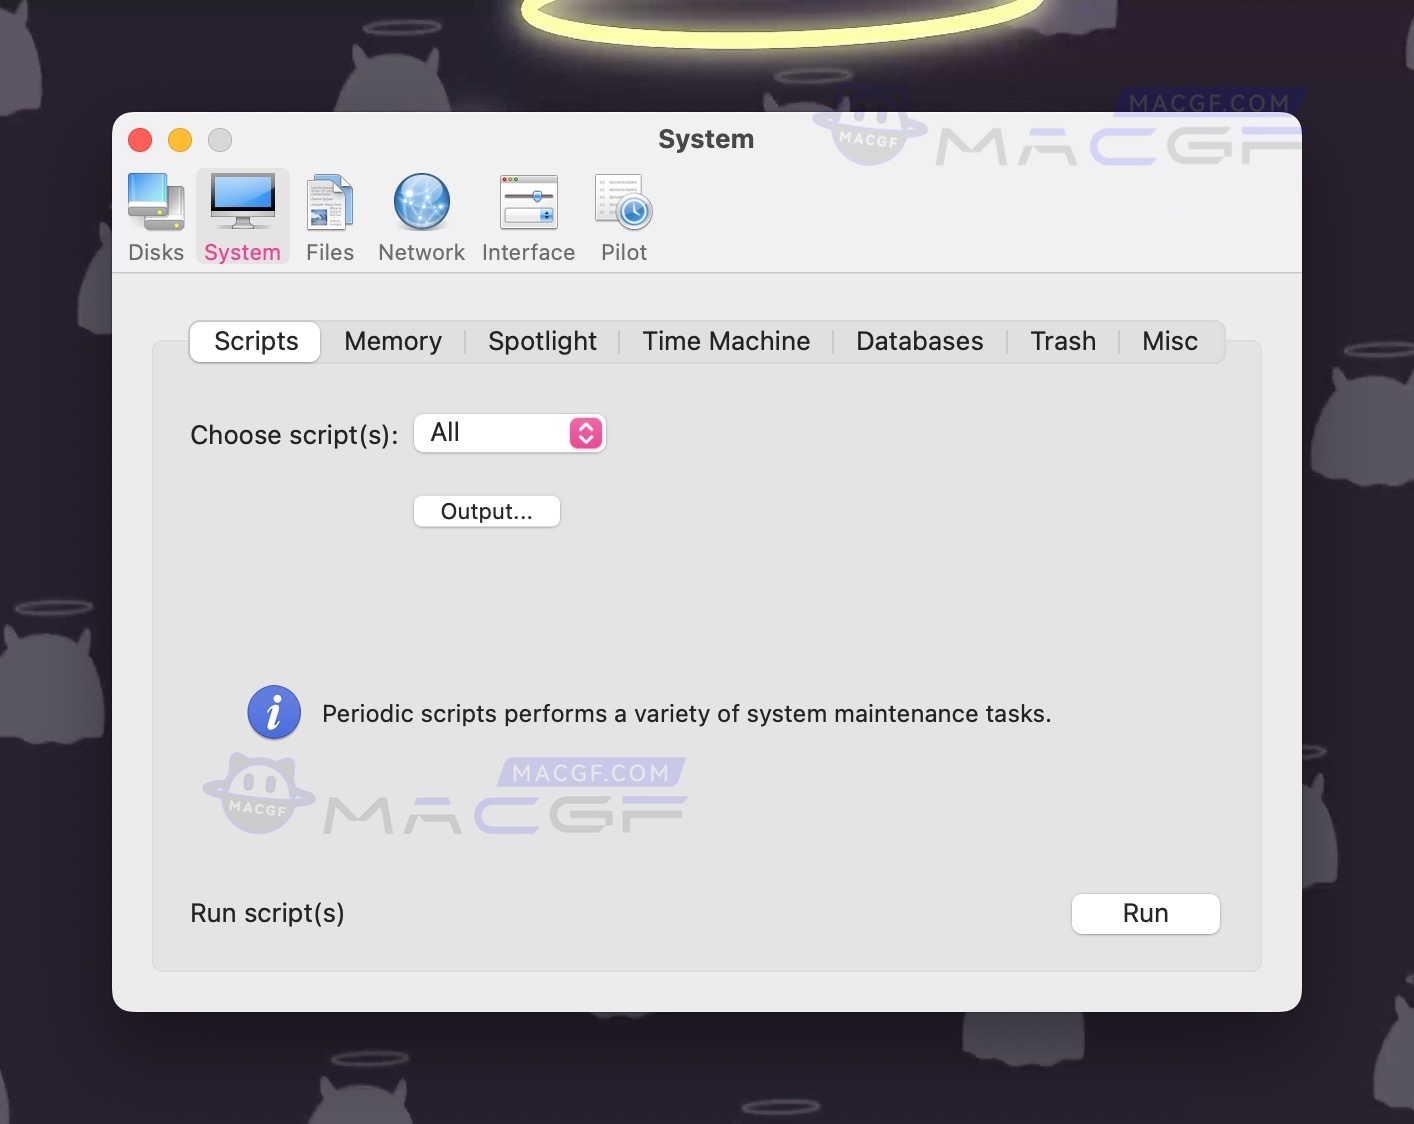Switch to the Trash tab

point(1062,341)
